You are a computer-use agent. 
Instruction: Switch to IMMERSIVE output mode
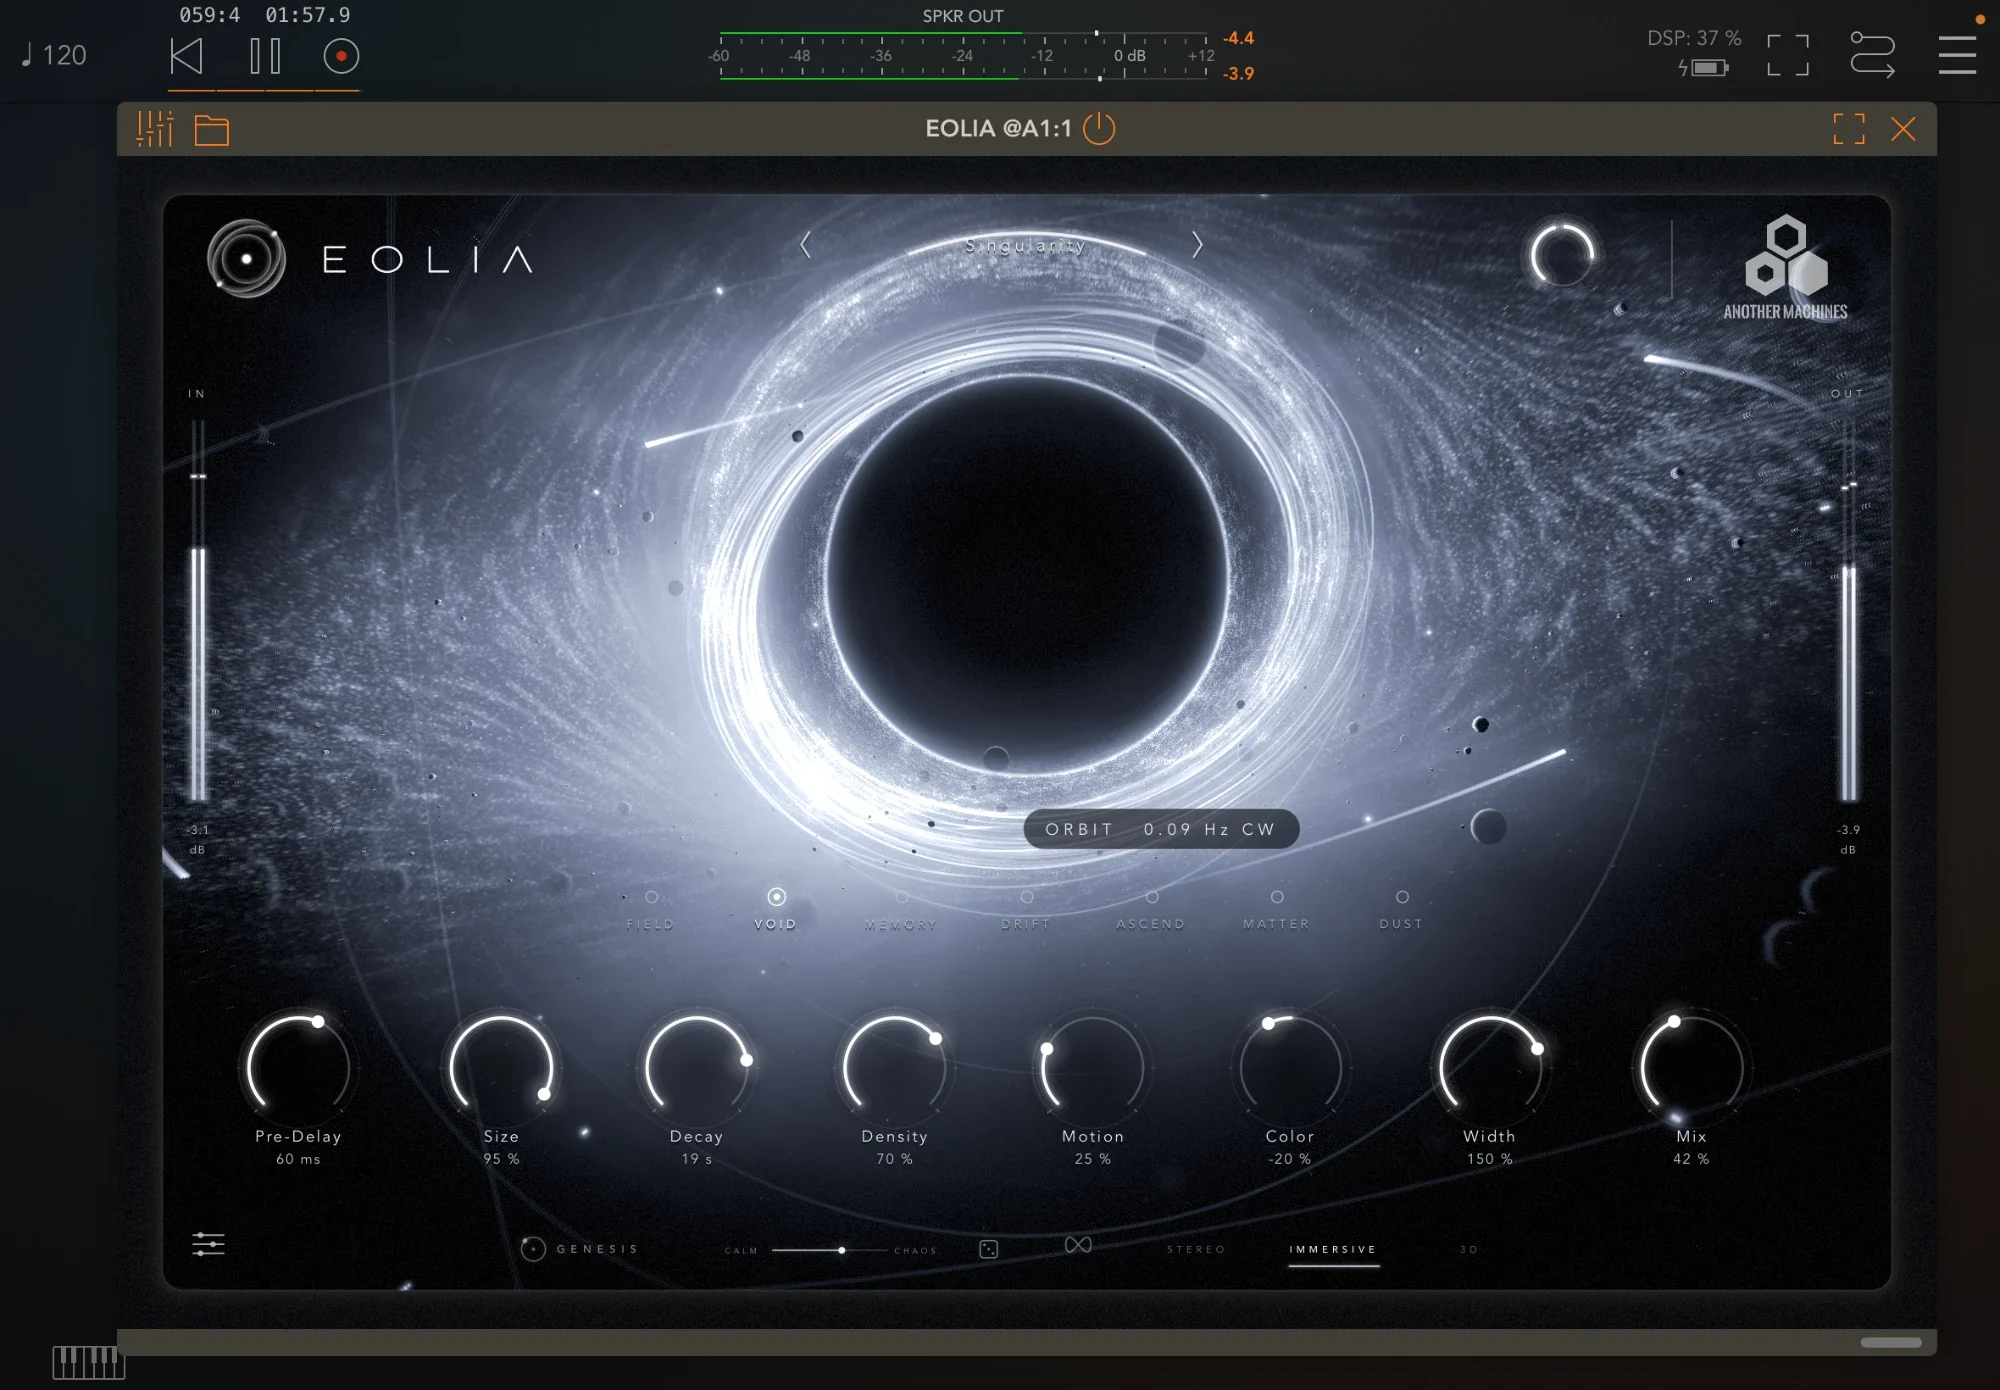point(1333,1250)
